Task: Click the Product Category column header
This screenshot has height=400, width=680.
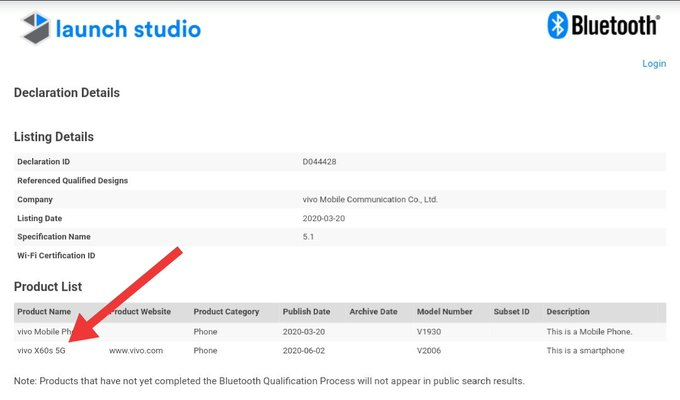Action: 226,311
